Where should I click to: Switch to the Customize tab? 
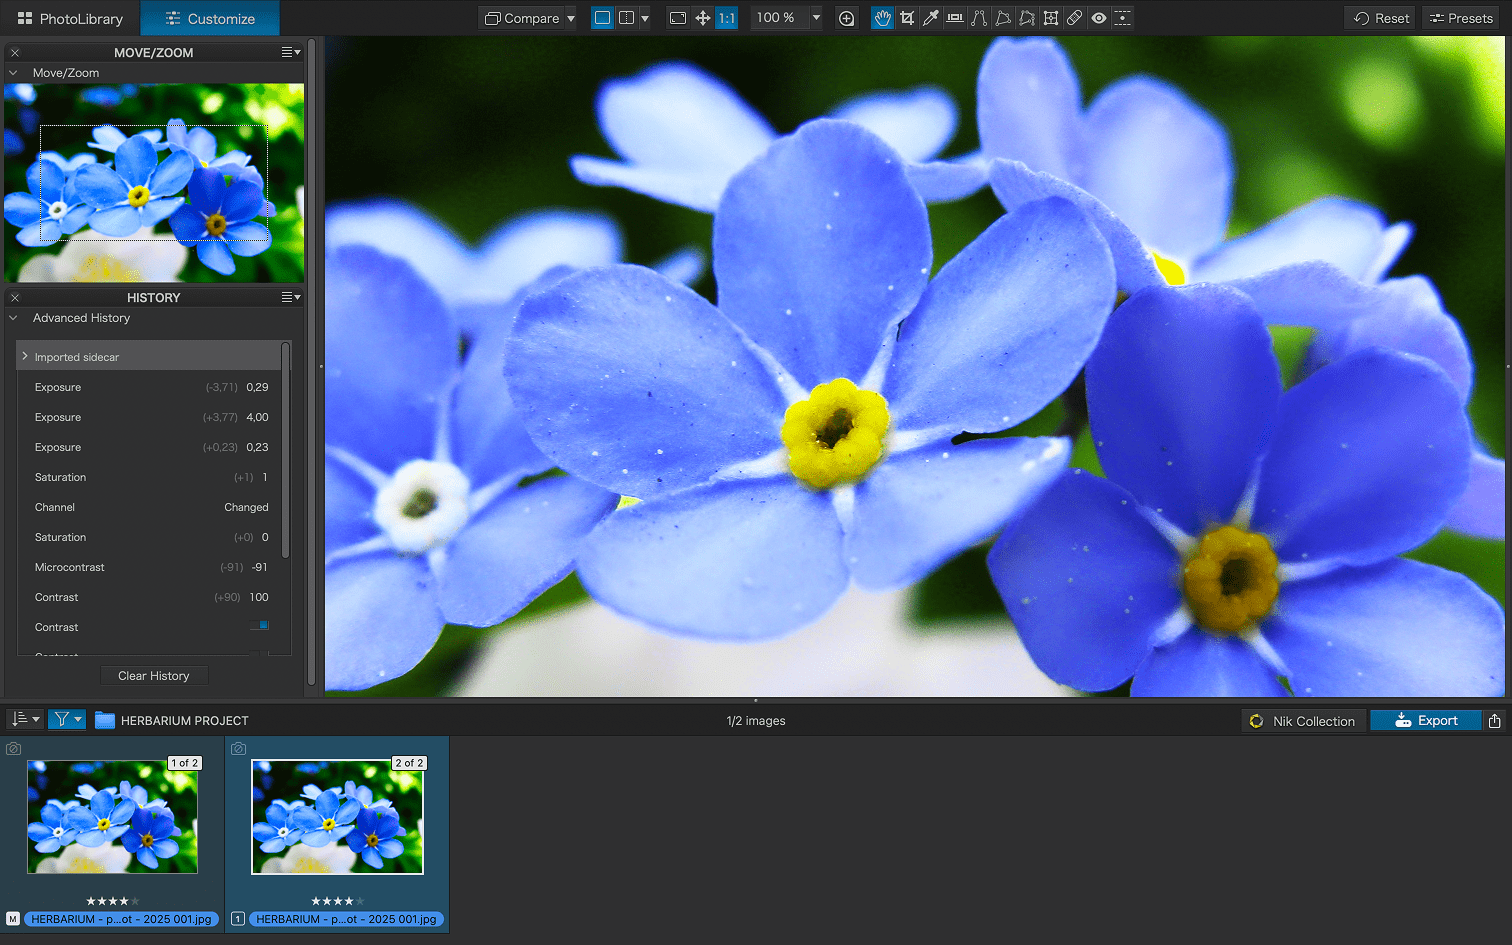coord(210,18)
